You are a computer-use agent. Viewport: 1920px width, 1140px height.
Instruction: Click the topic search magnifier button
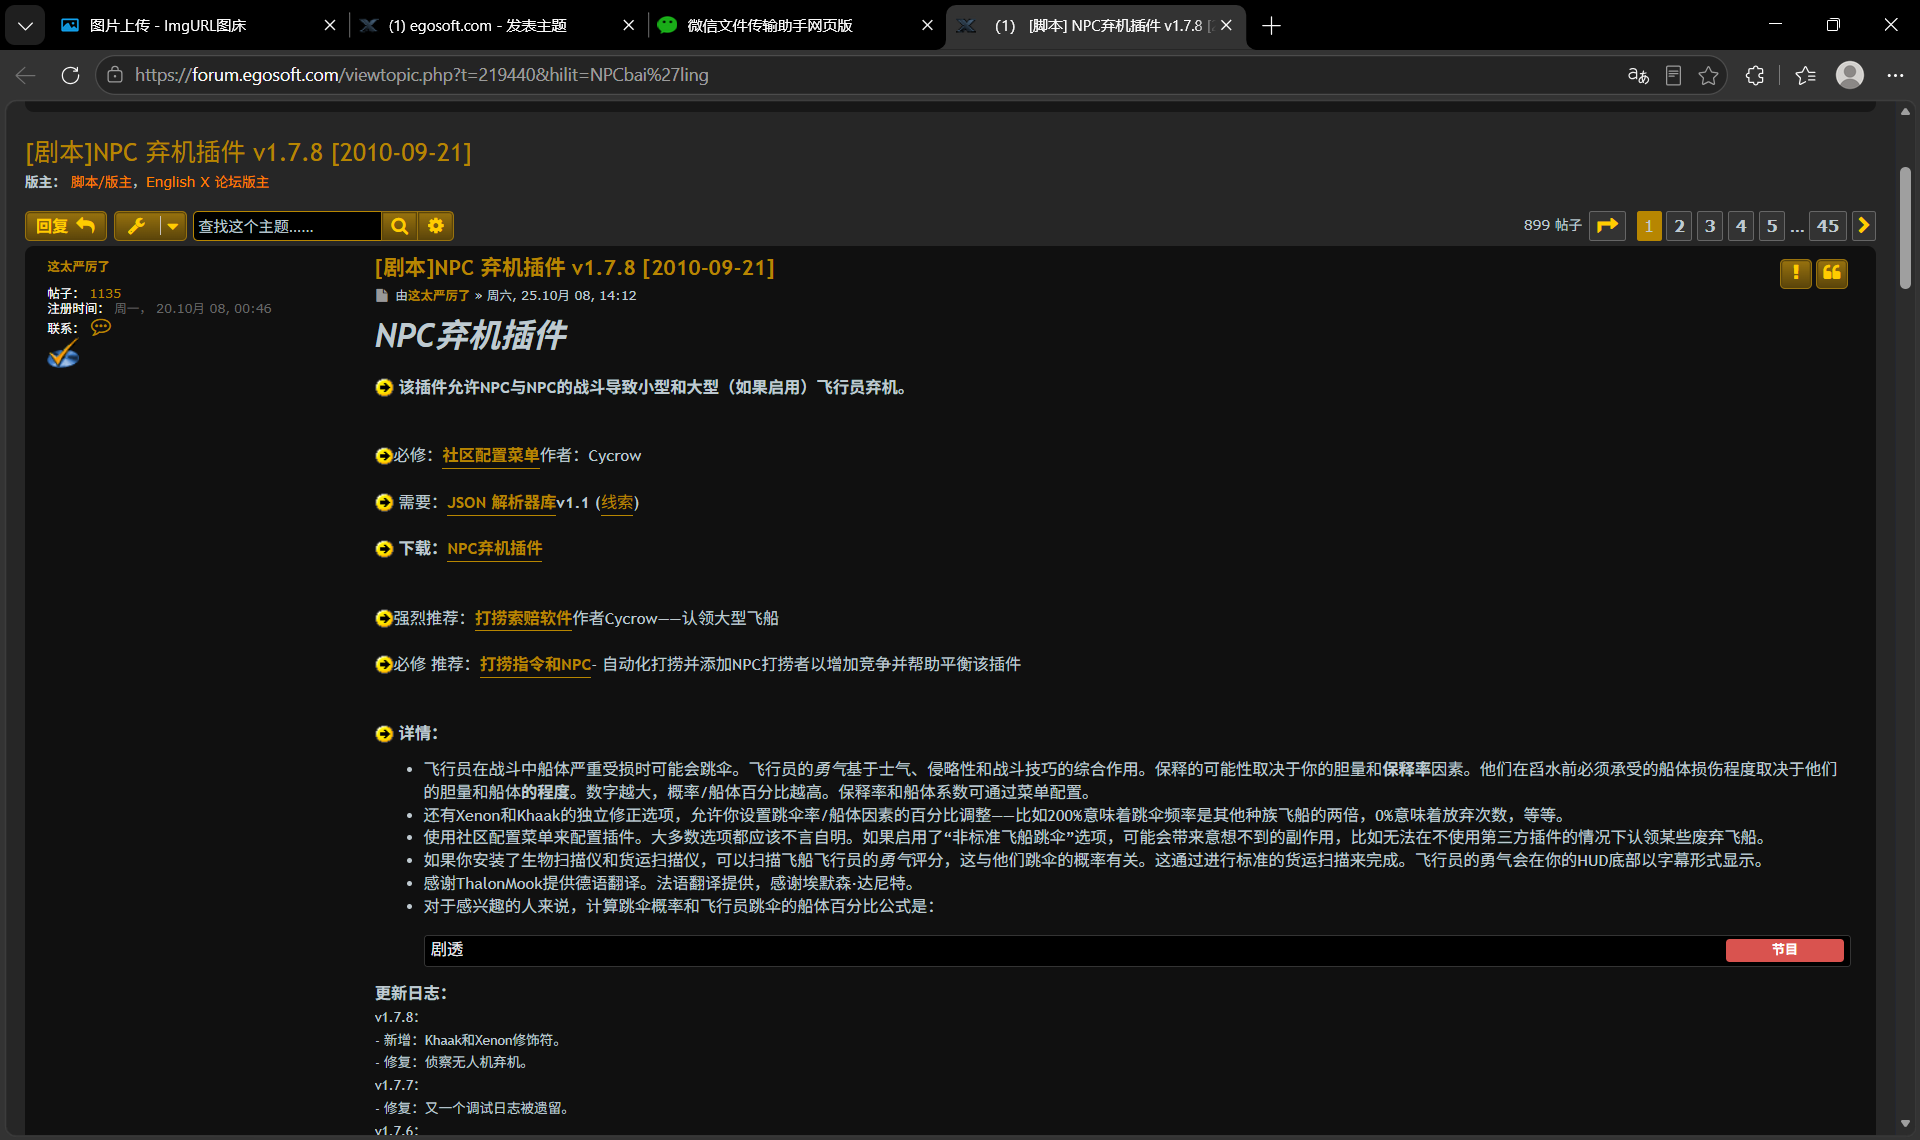399,226
